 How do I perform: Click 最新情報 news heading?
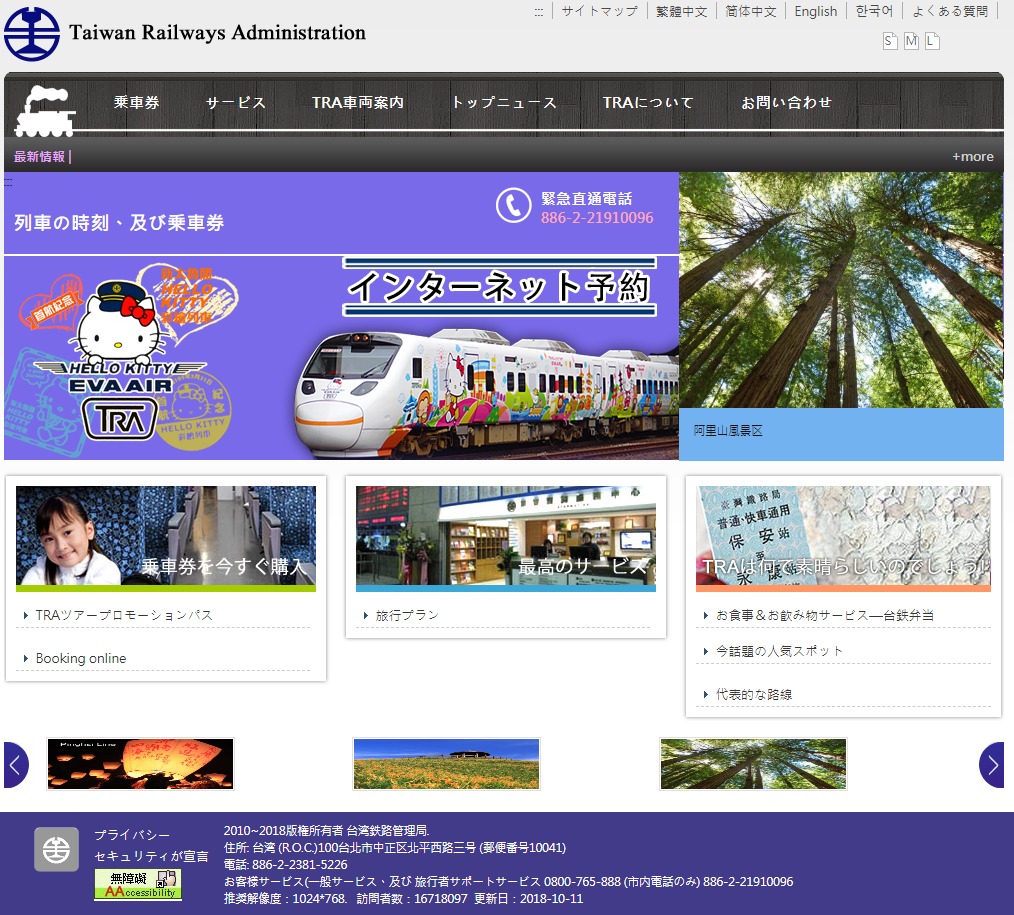point(39,156)
